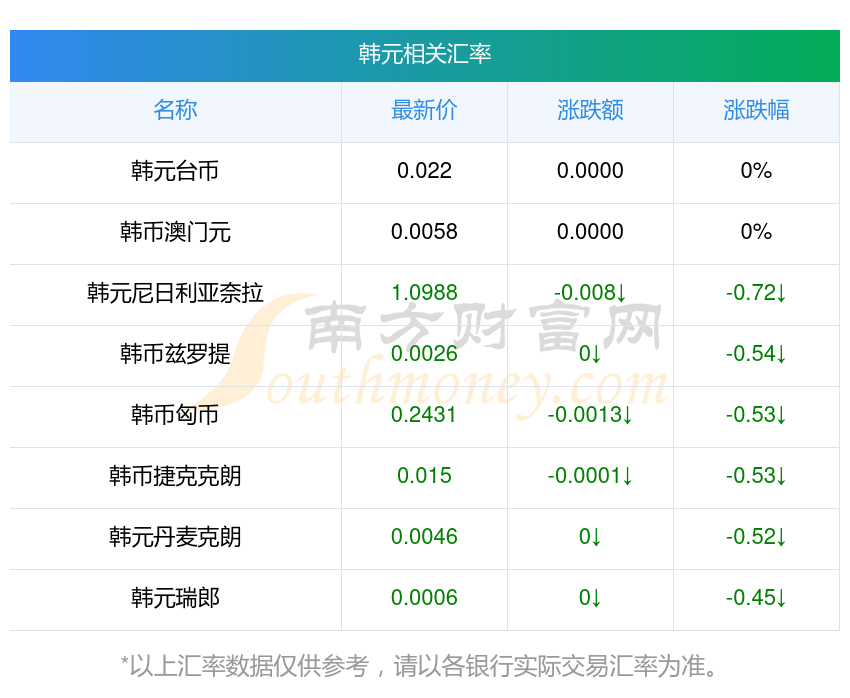Click the 韩币澳门元 row name
Image resolution: width=850 pixels, height=698 pixels.
[175, 232]
